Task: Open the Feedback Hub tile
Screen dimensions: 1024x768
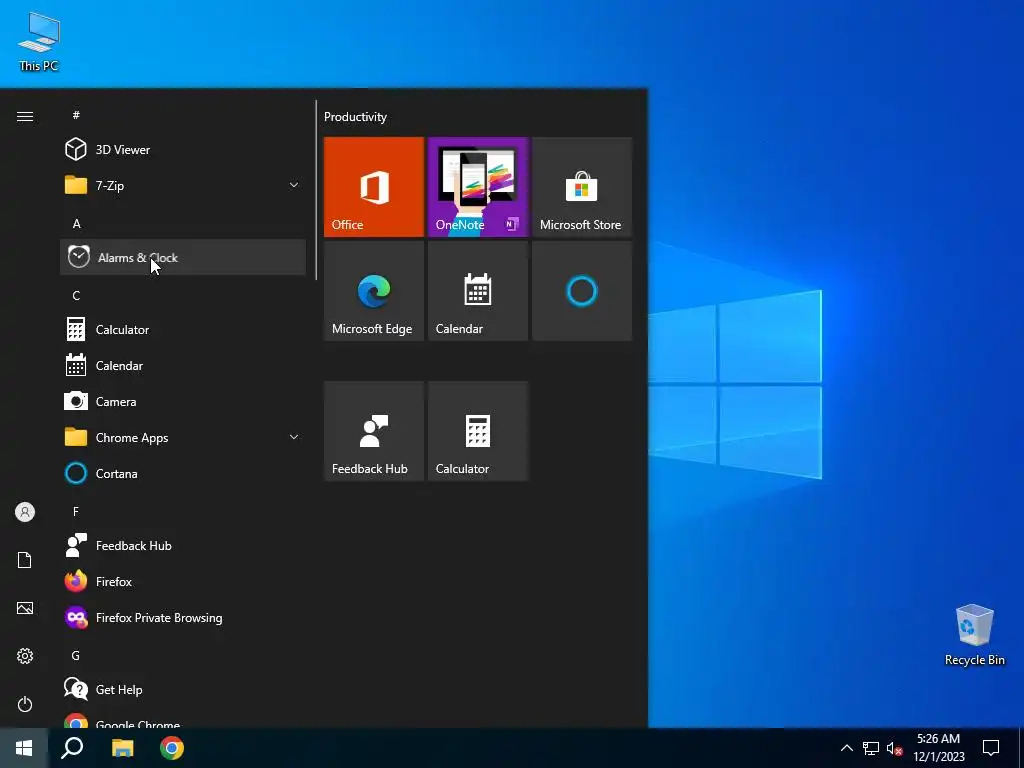Action: point(374,431)
